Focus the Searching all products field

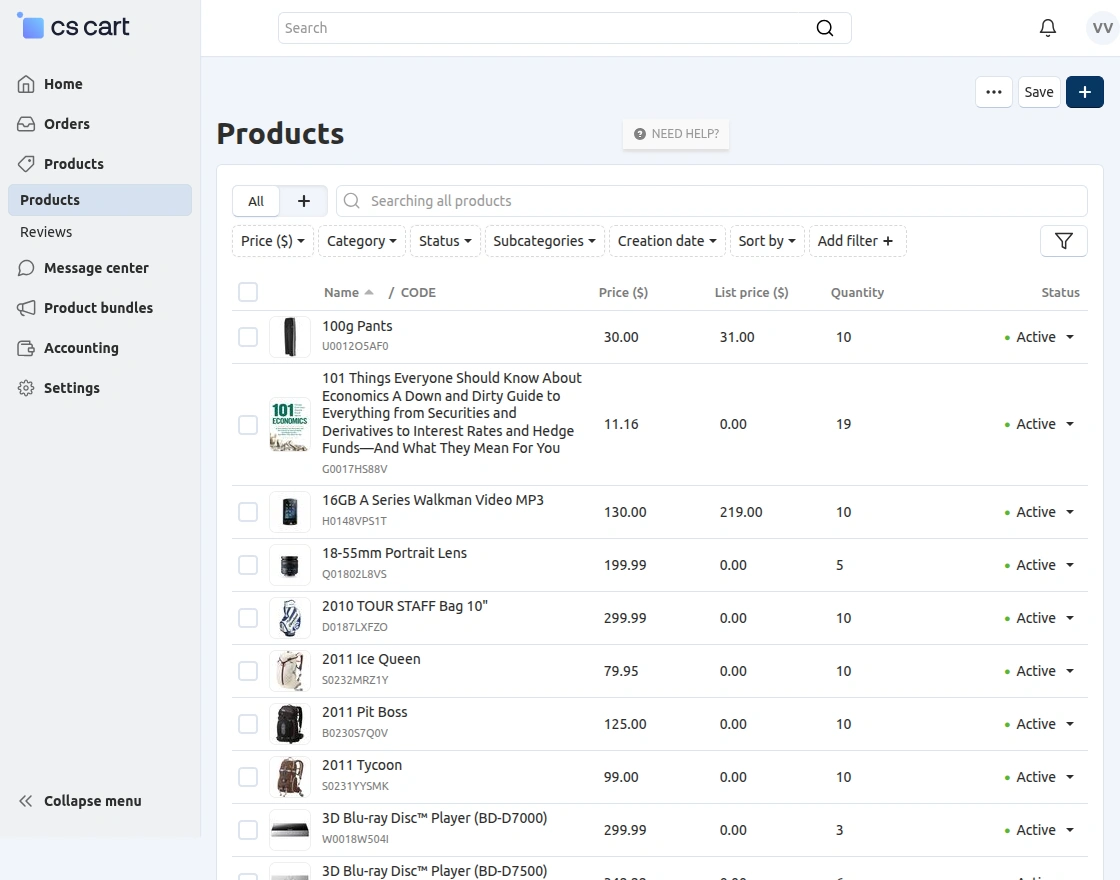coord(711,201)
